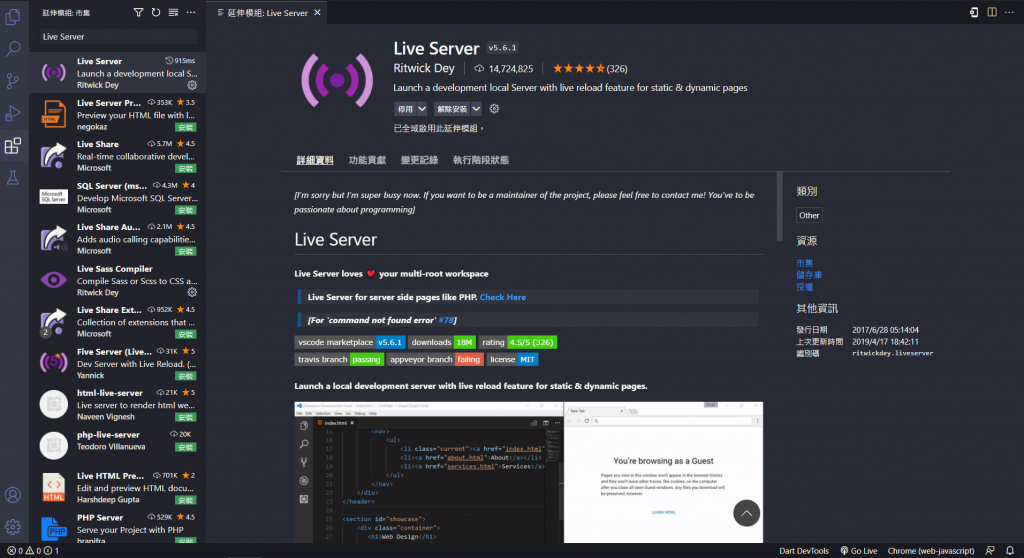Select the Live Server extension editor tab
The image size is (1024, 558).
tap(268, 12)
